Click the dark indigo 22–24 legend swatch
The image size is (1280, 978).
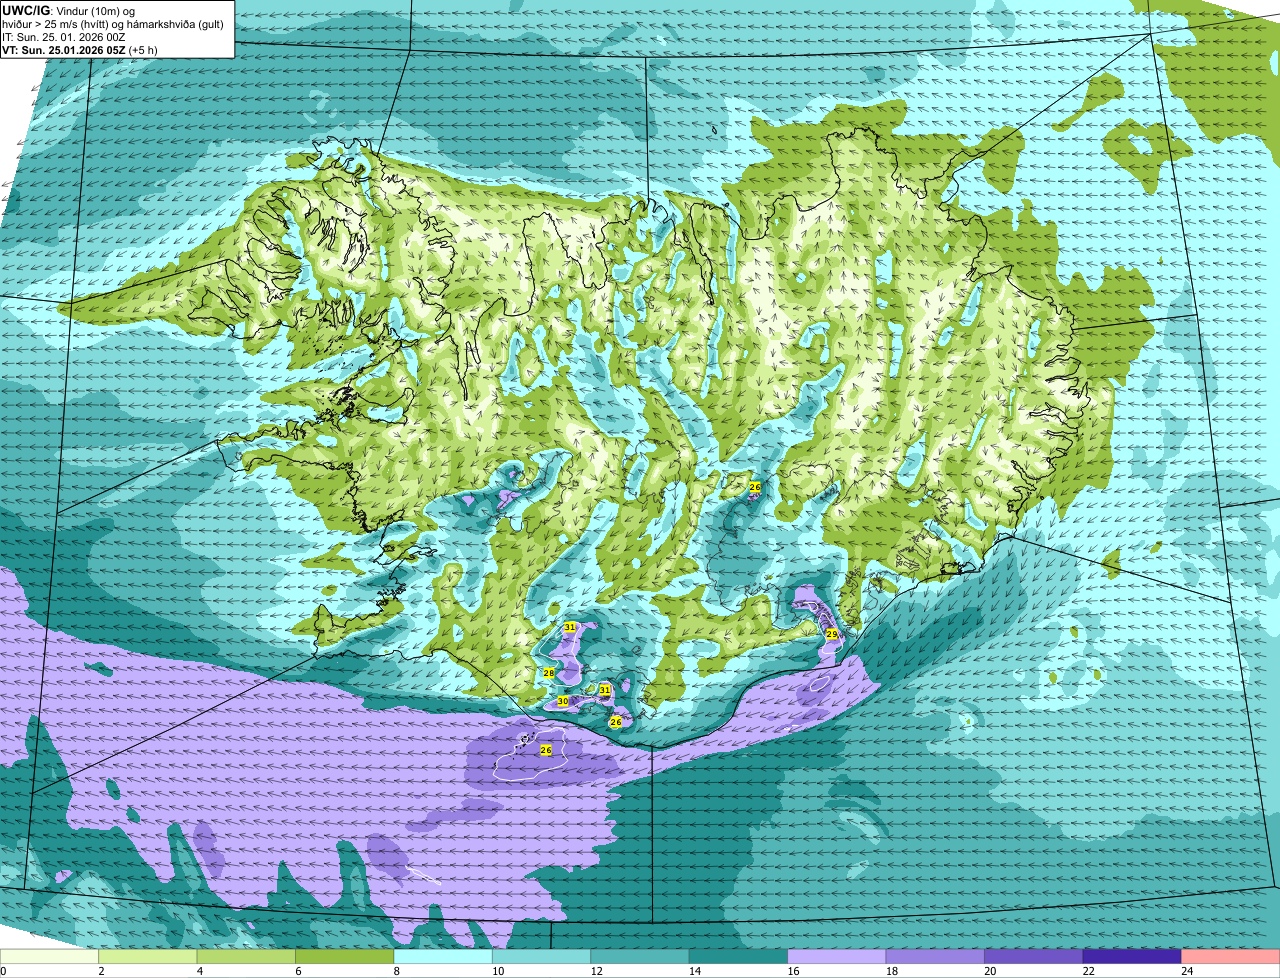(x=1132, y=956)
